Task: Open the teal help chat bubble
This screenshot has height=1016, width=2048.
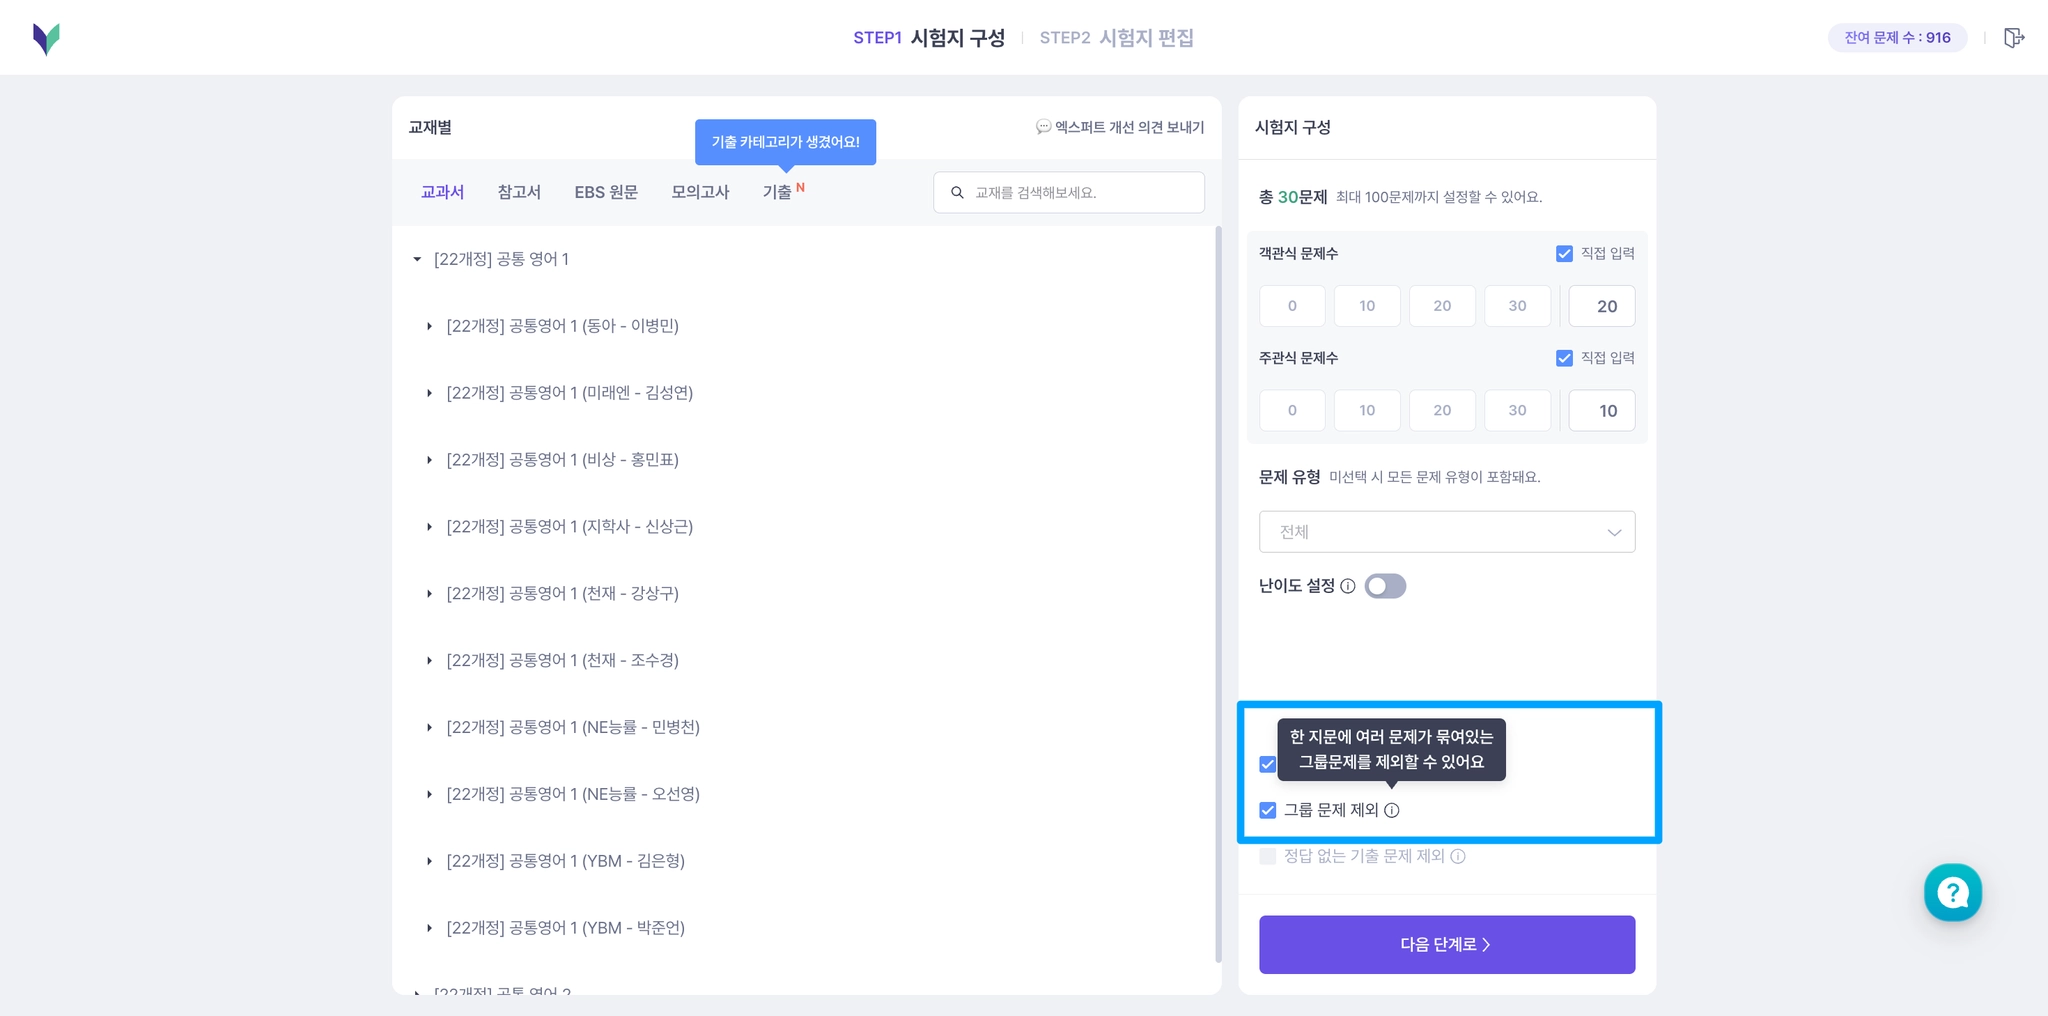Action: [x=1953, y=892]
